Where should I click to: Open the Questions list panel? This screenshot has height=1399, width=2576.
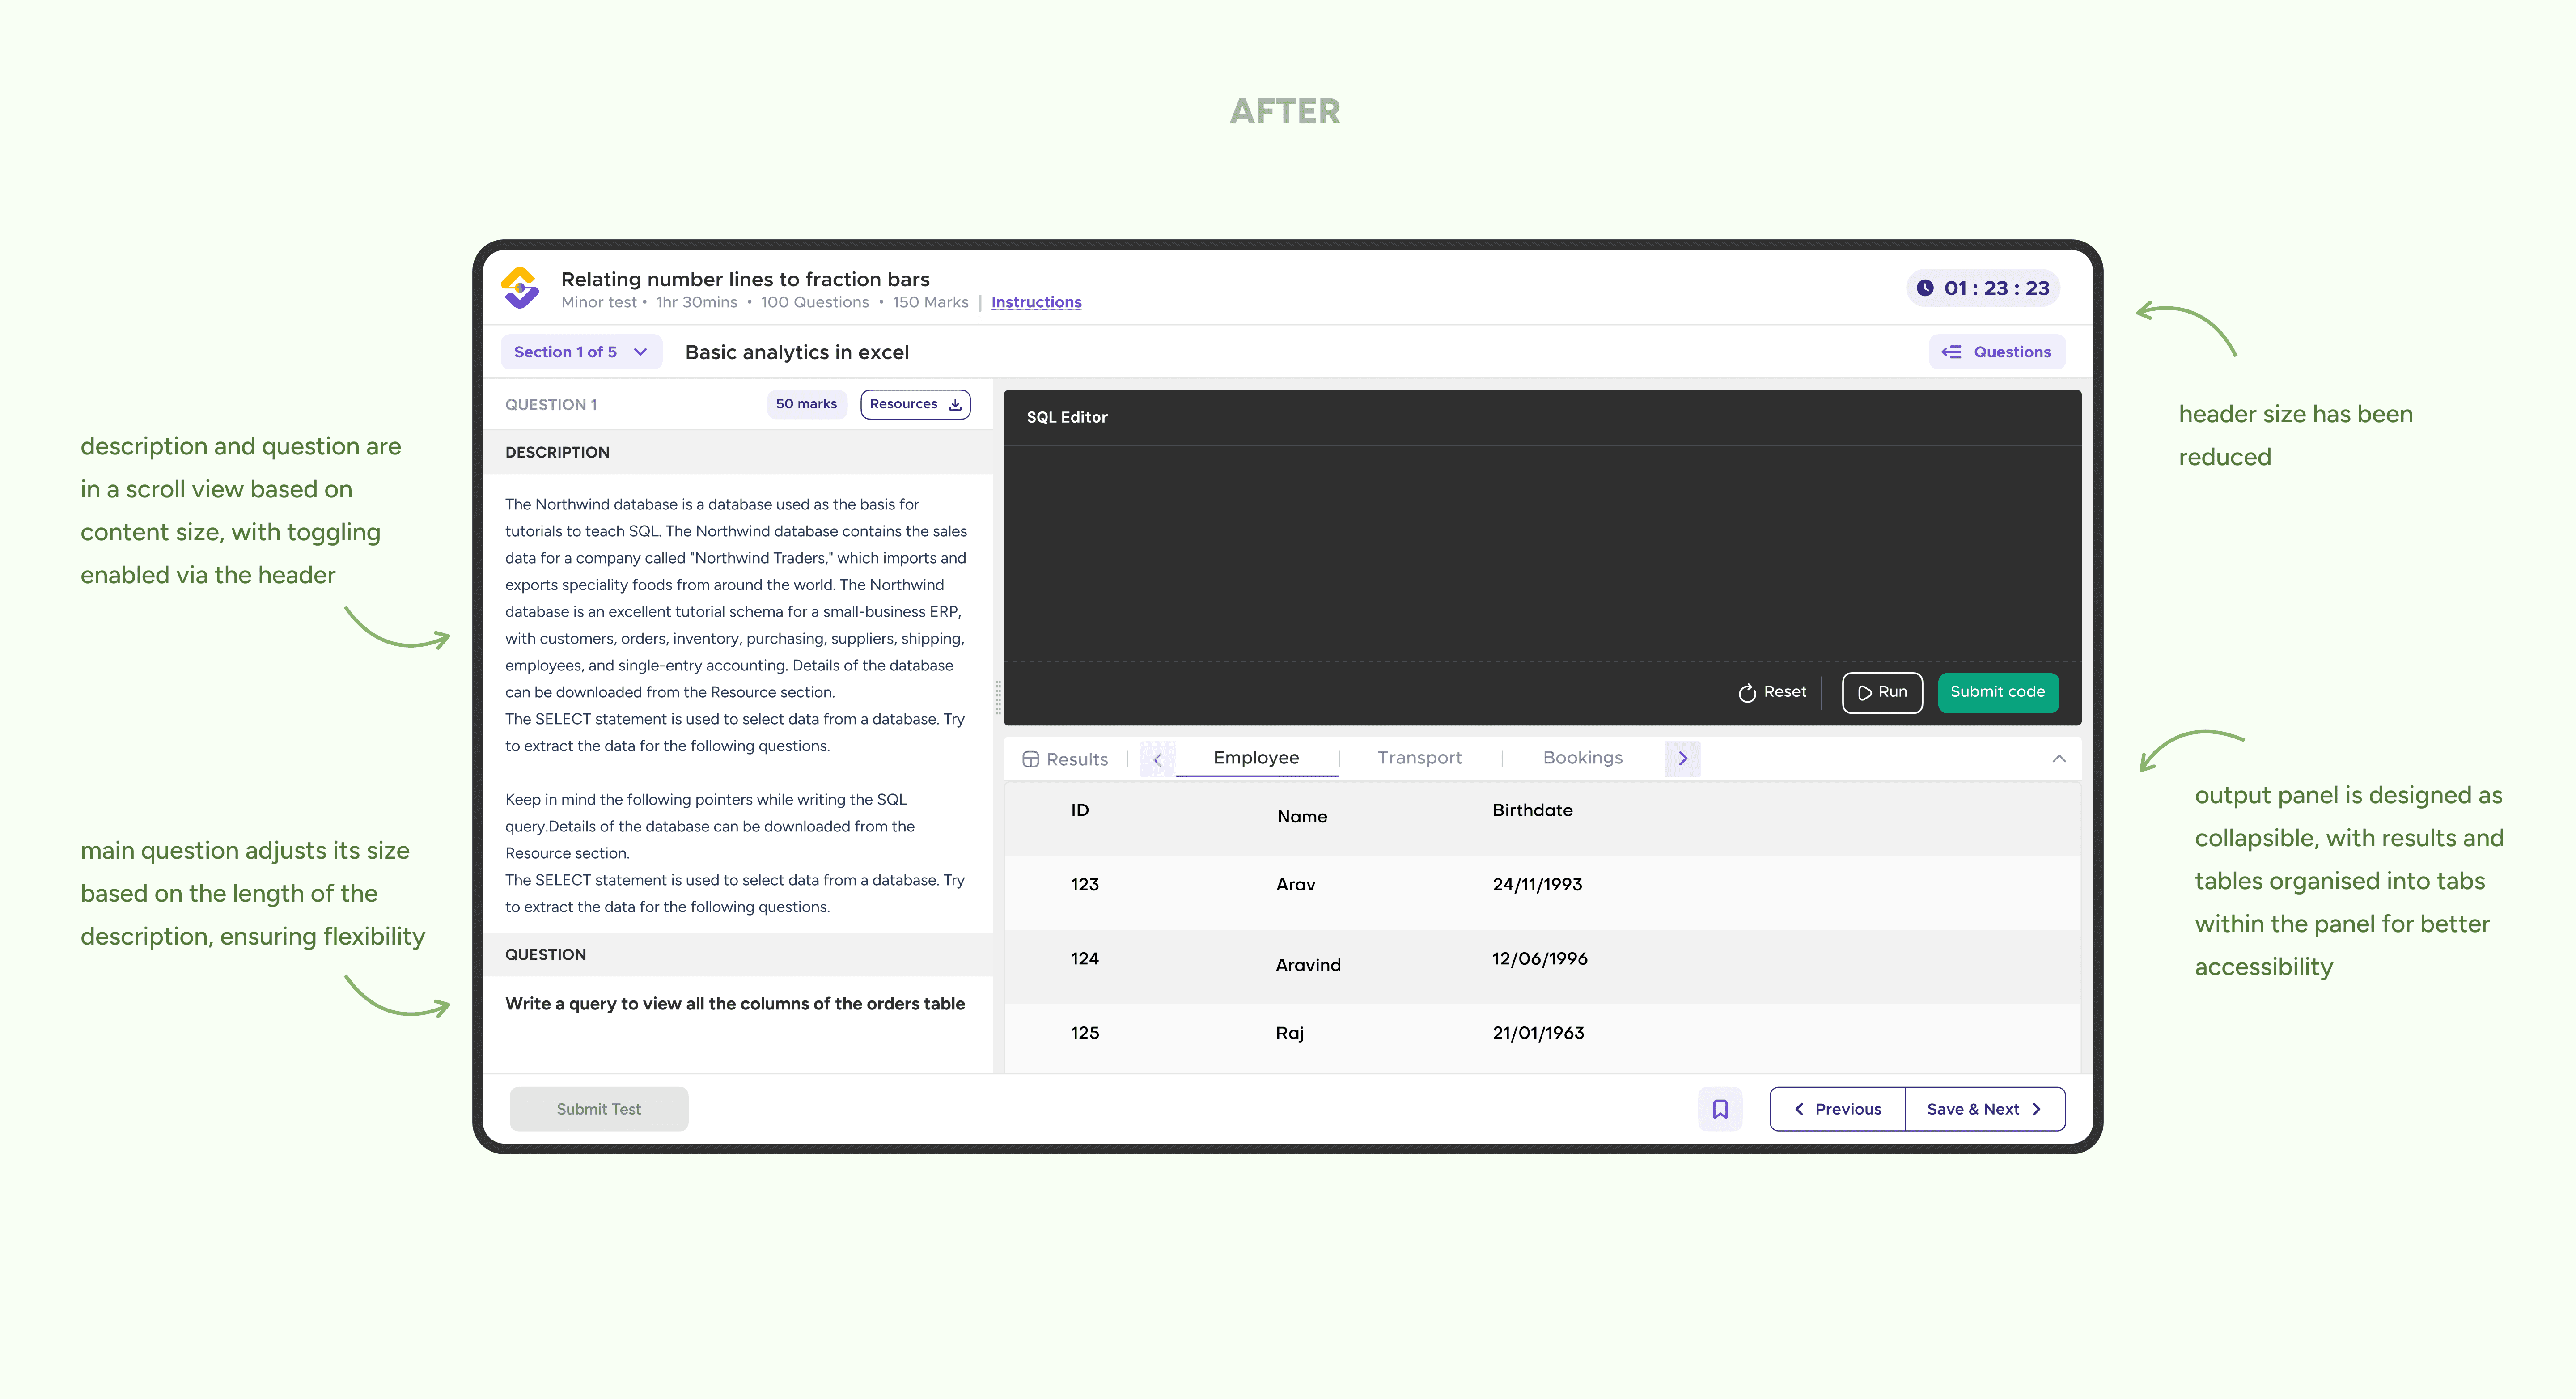(1996, 352)
